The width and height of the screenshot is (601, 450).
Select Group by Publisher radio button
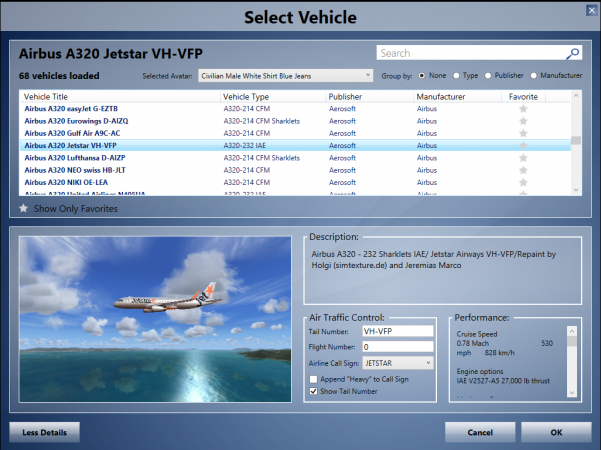(x=488, y=75)
